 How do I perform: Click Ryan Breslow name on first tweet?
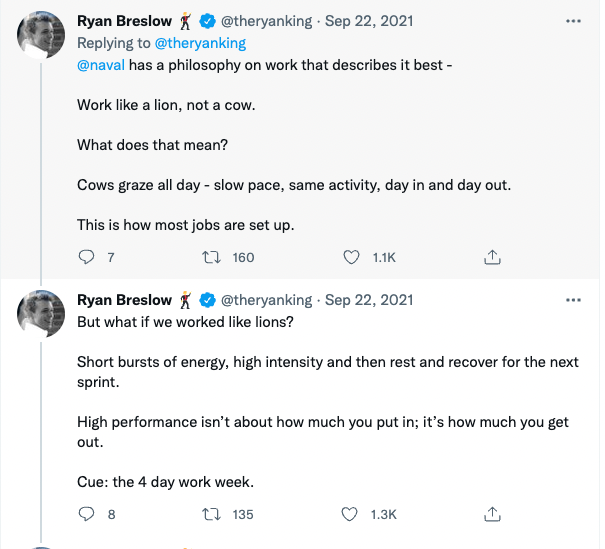(x=124, y=21)
